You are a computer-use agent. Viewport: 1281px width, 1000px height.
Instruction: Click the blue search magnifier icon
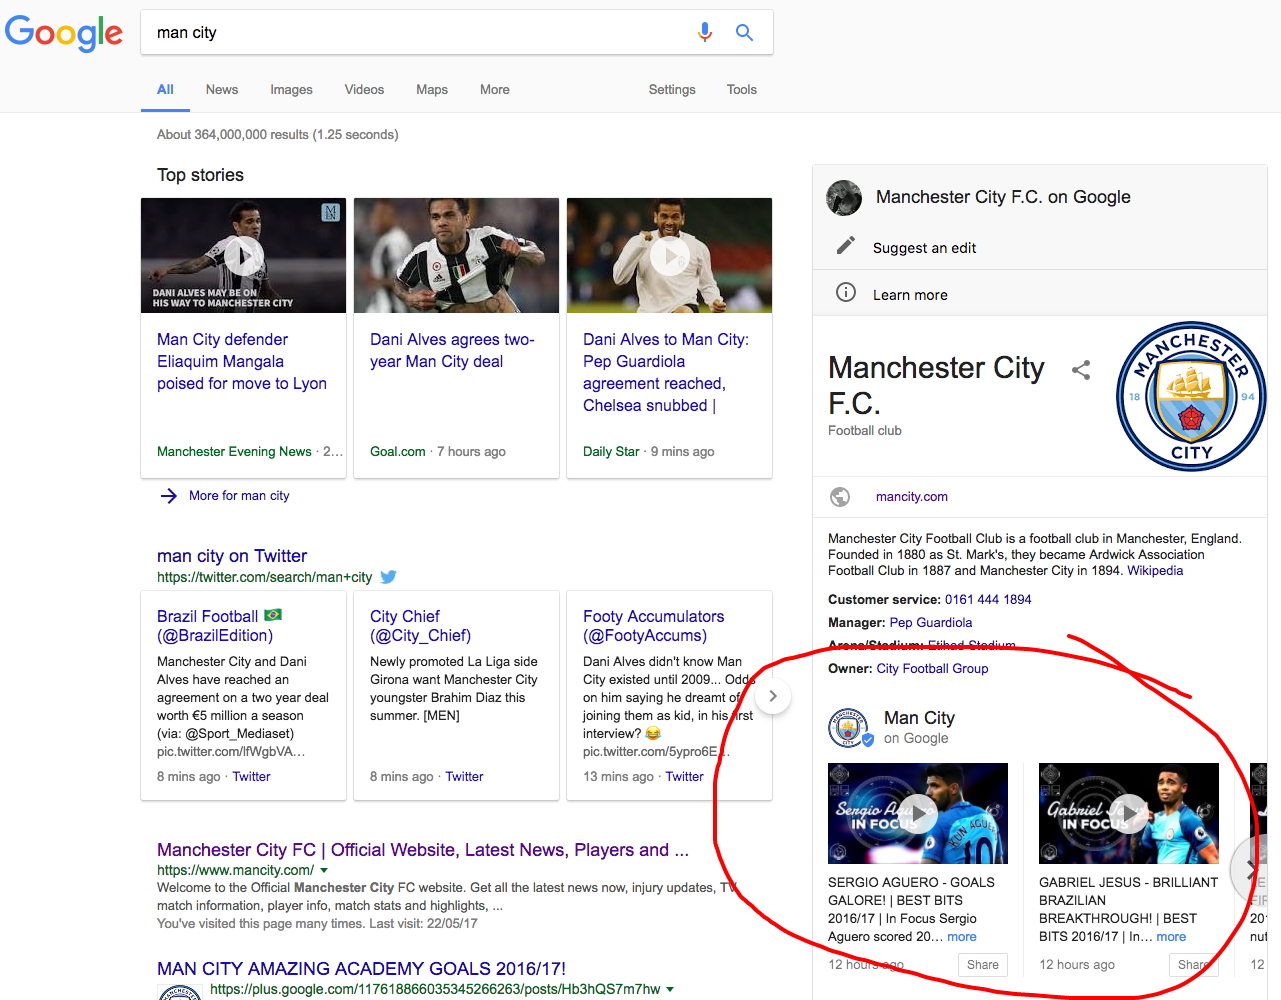tap(744, 32)
